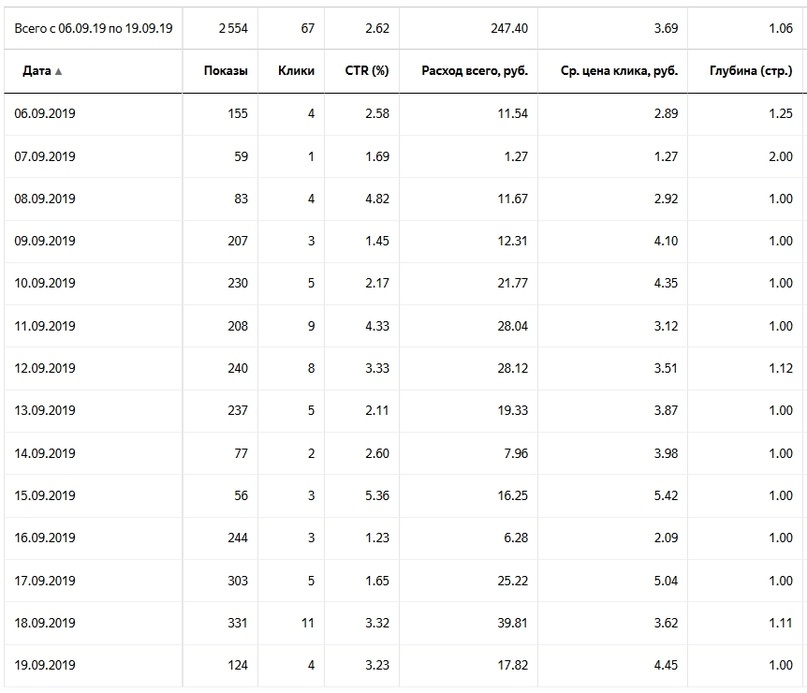The height and width of the screenshot is (693, 807).
Task: Click the total period summary row label
Action: [93, 28]
